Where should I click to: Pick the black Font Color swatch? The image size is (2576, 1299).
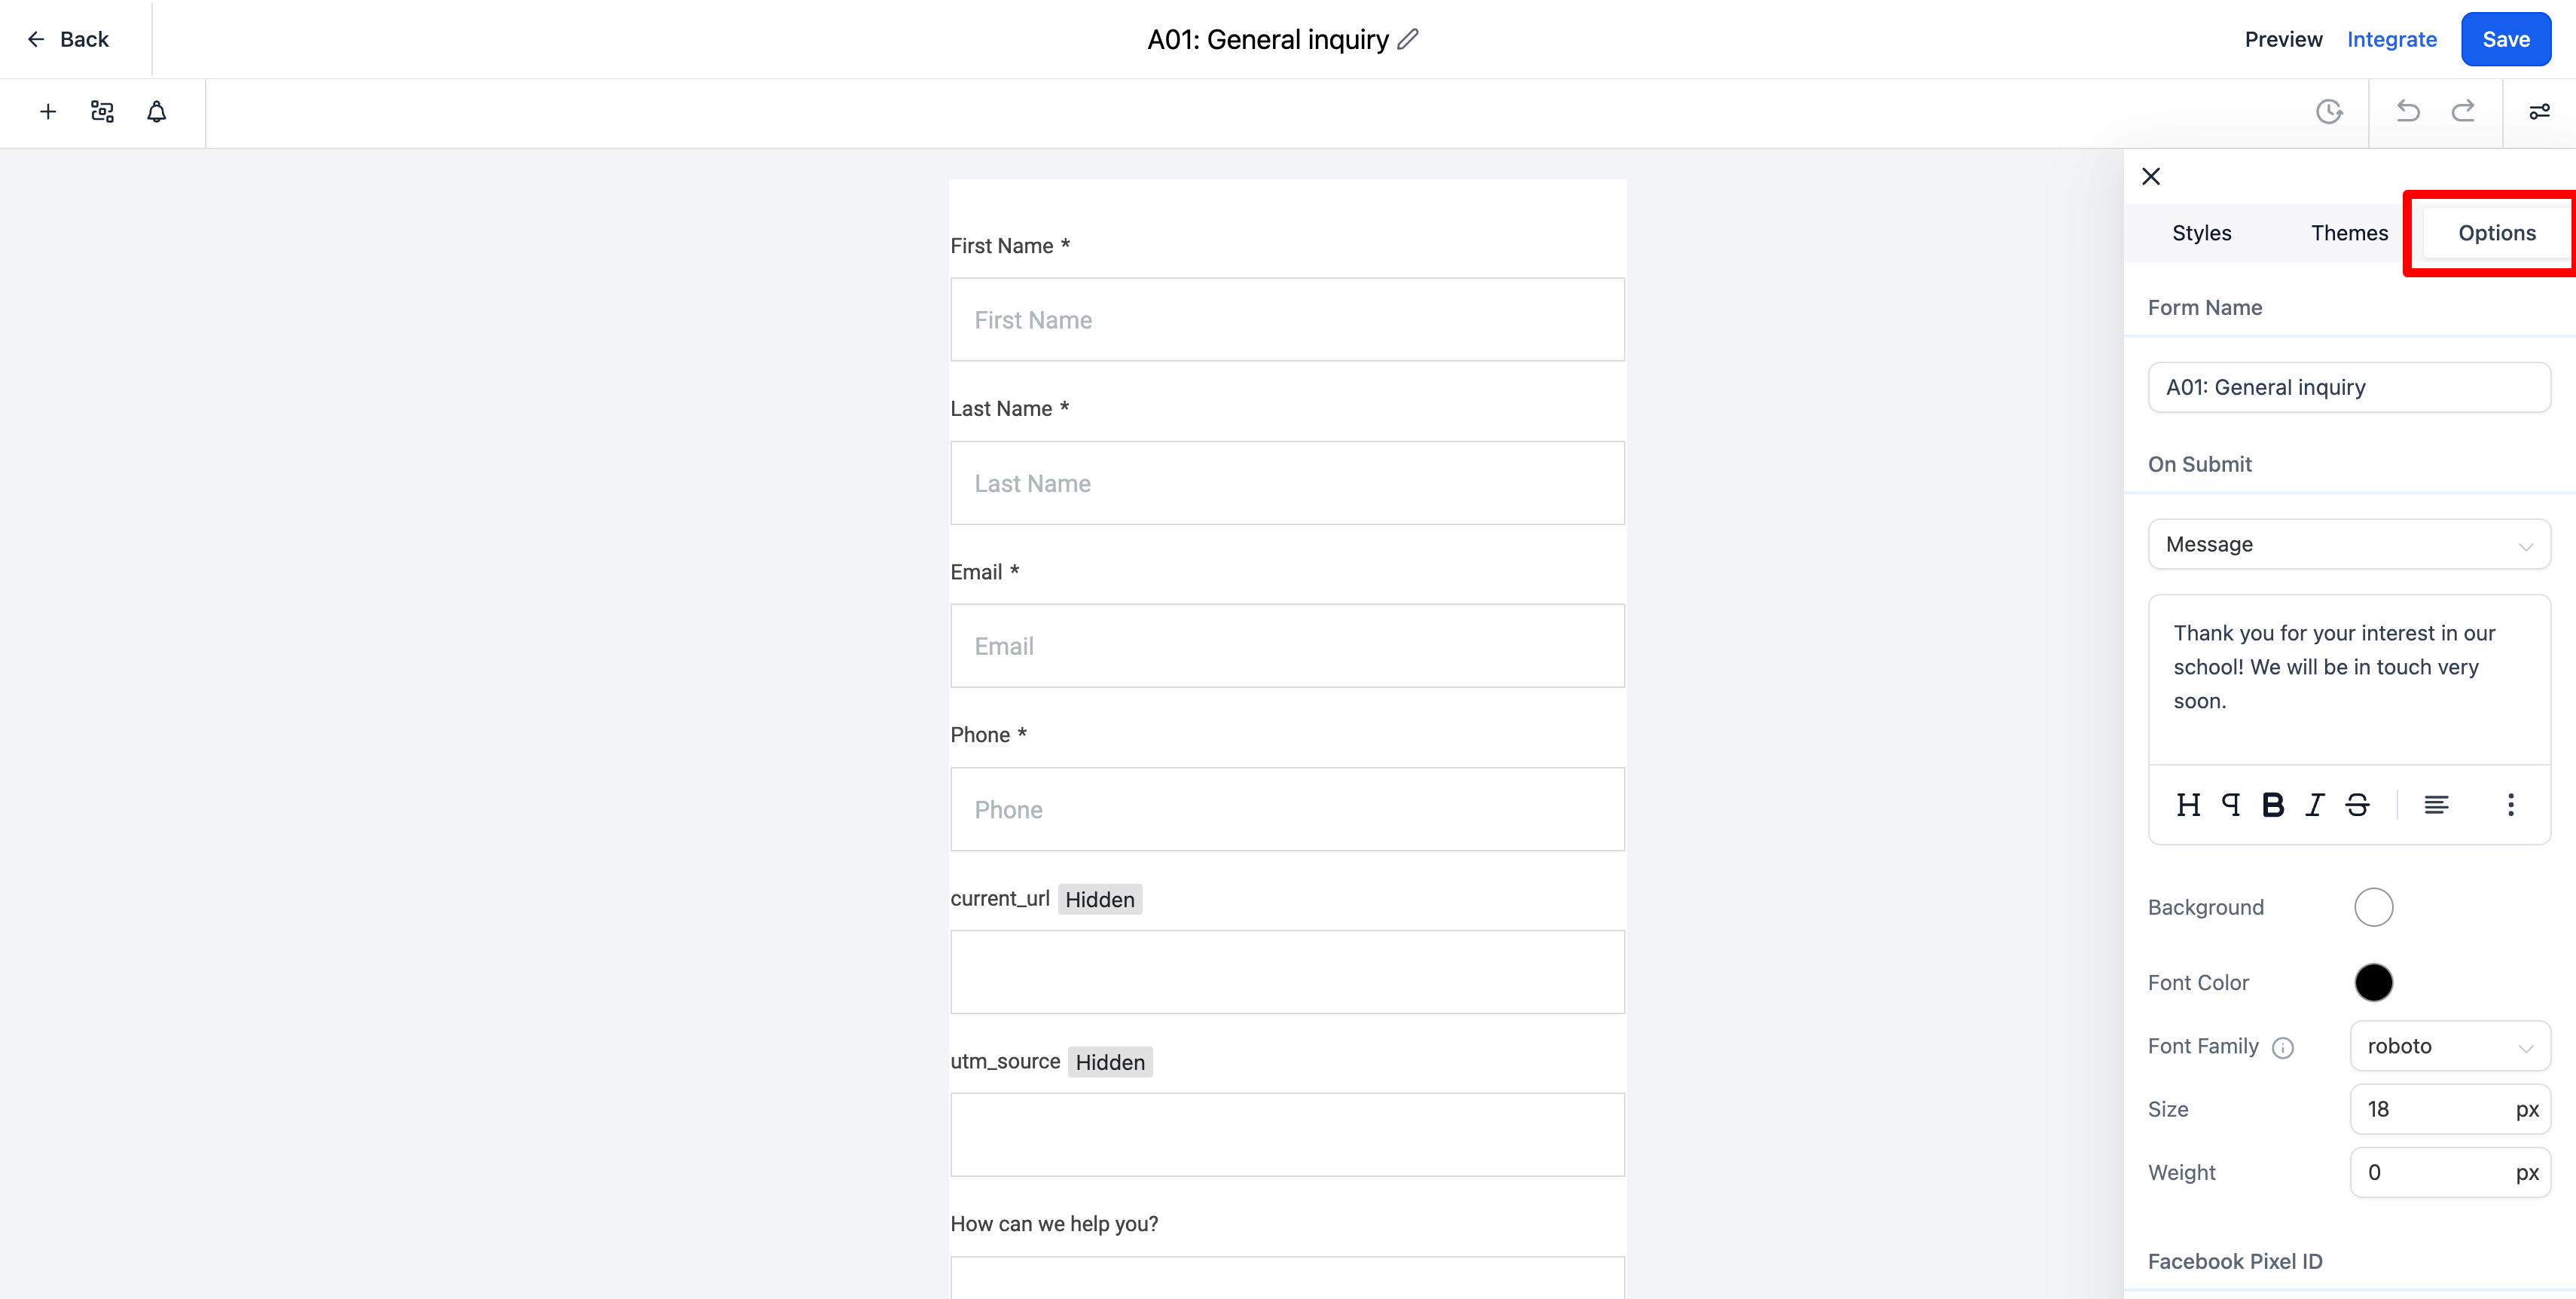pos(2373,983)
